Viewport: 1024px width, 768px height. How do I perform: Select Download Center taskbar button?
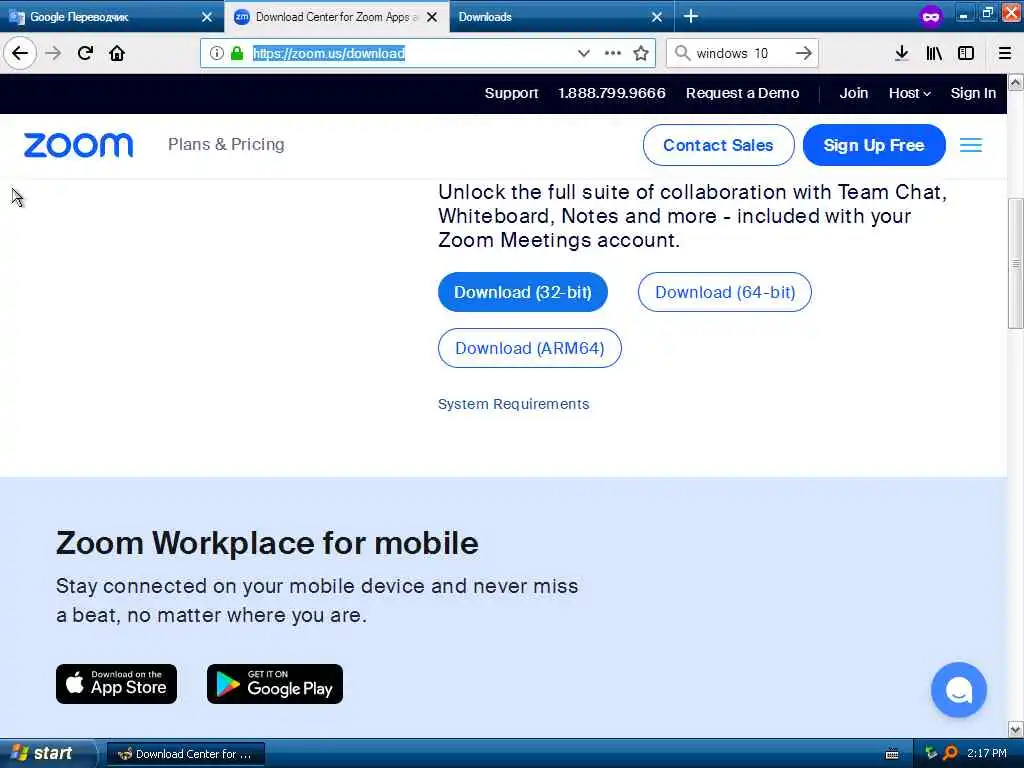point(185,754)
